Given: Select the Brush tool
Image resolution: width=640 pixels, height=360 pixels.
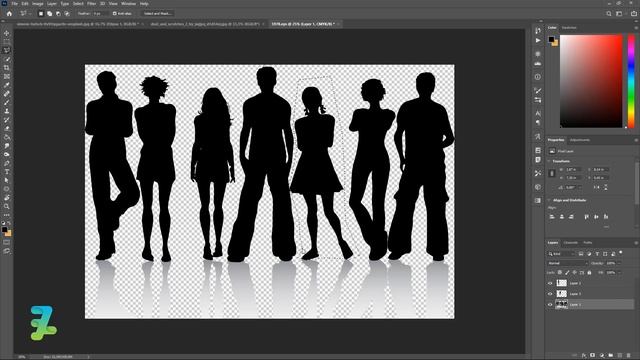Looking at the screenshot, I should (x=7, y=102).
